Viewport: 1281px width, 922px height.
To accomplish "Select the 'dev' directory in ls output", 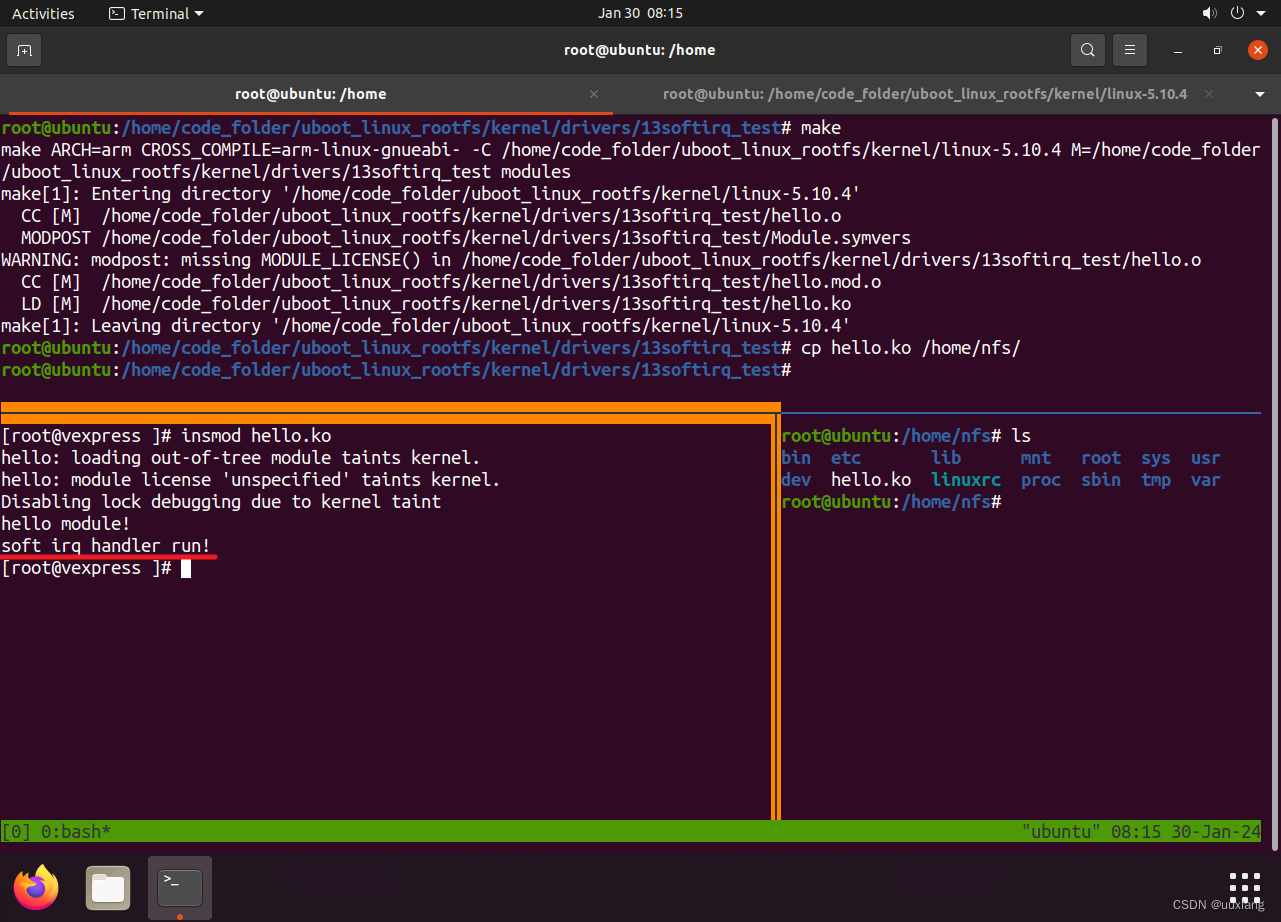I will pos(796,479).
